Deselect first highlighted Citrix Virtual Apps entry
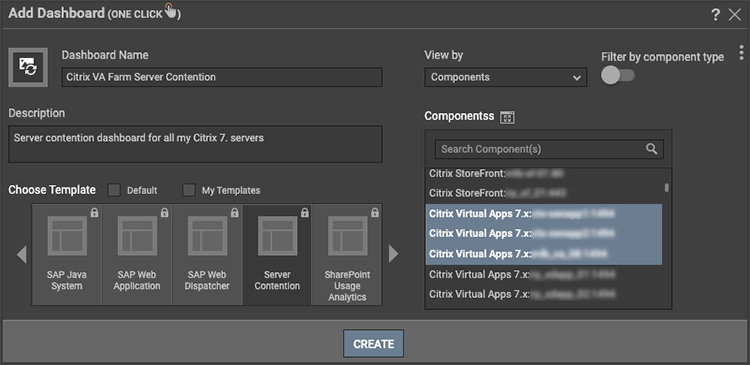Image resolution: width=750 pixels, height=365 pixels. (x=544, y=214)
